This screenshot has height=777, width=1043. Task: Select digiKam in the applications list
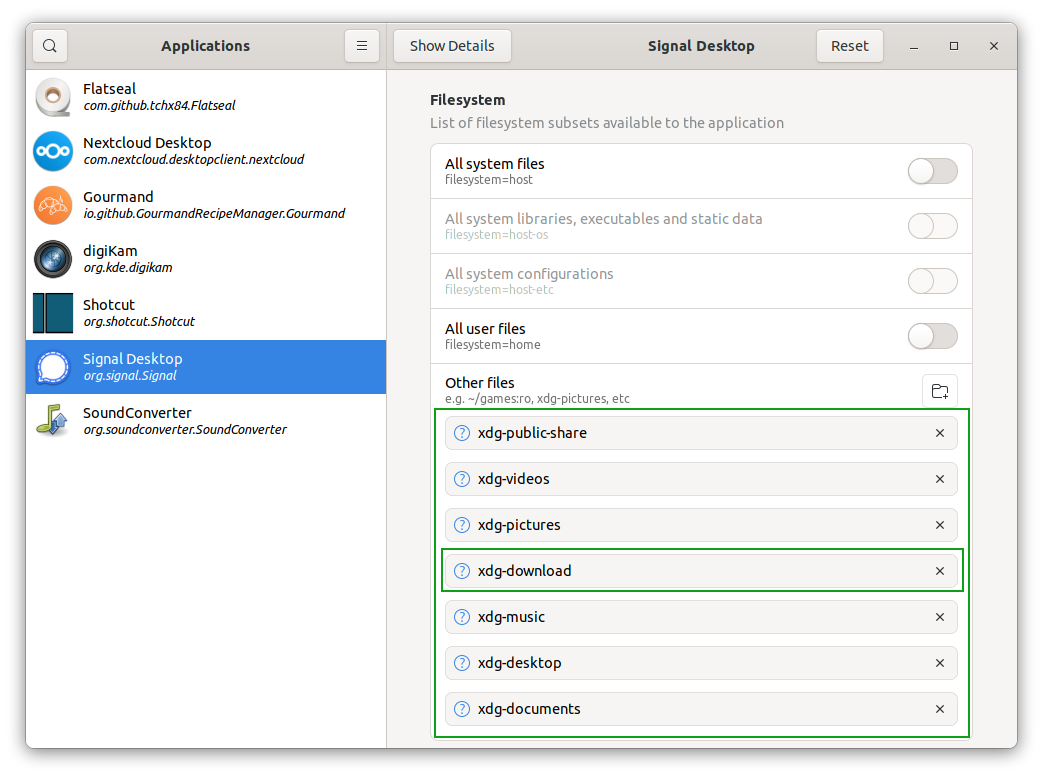(206, 259)
